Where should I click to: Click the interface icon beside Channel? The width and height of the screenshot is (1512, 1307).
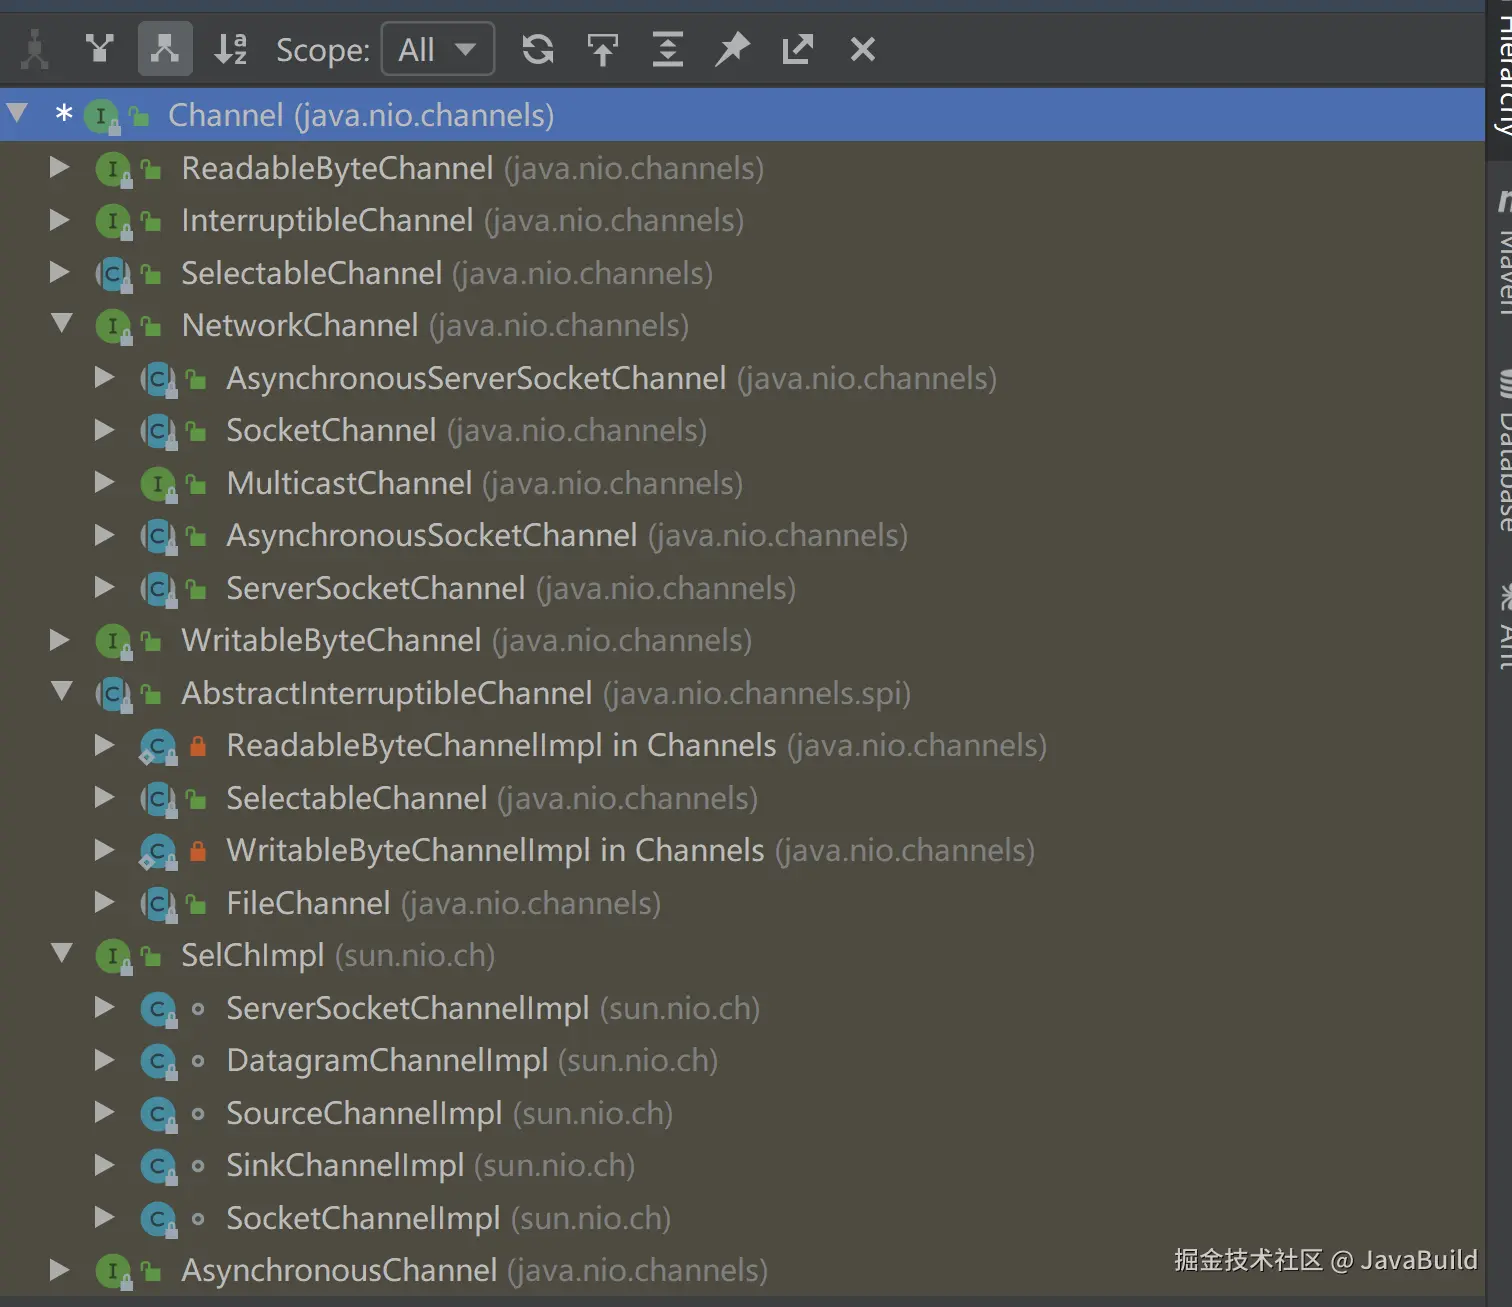[101, 116]
